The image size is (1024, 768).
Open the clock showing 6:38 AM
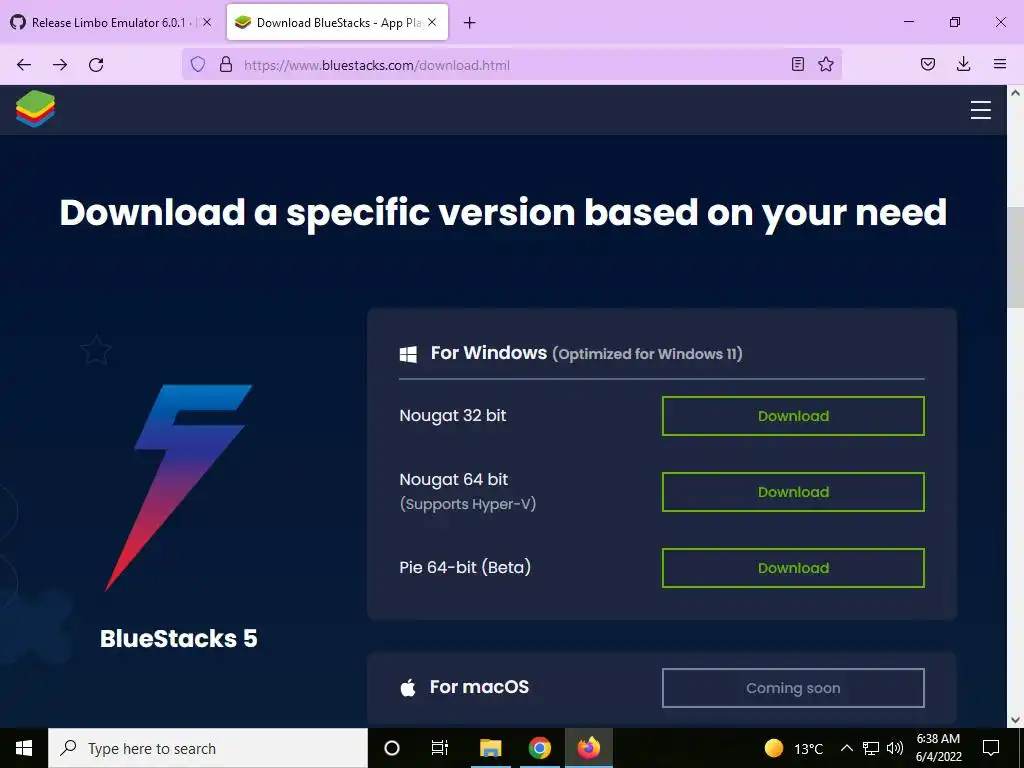tap(938, 748)
